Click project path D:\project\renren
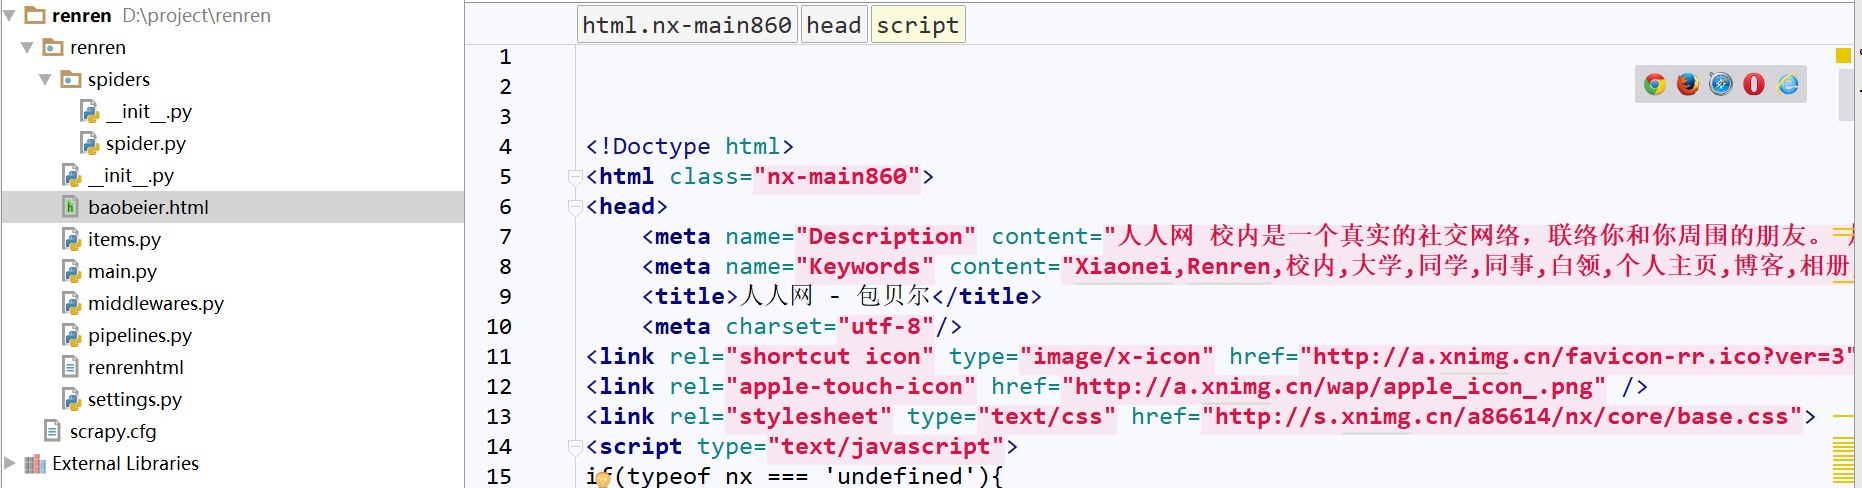 click(197, 15)
